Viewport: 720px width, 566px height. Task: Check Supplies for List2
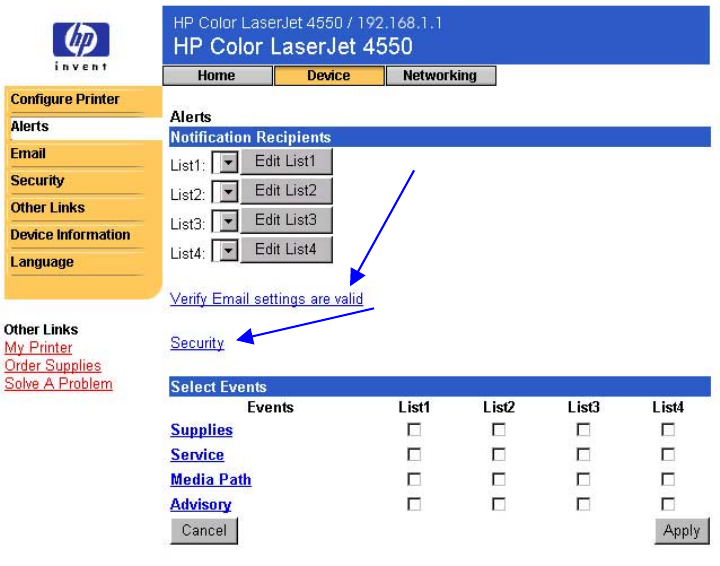tap(499, 430)
